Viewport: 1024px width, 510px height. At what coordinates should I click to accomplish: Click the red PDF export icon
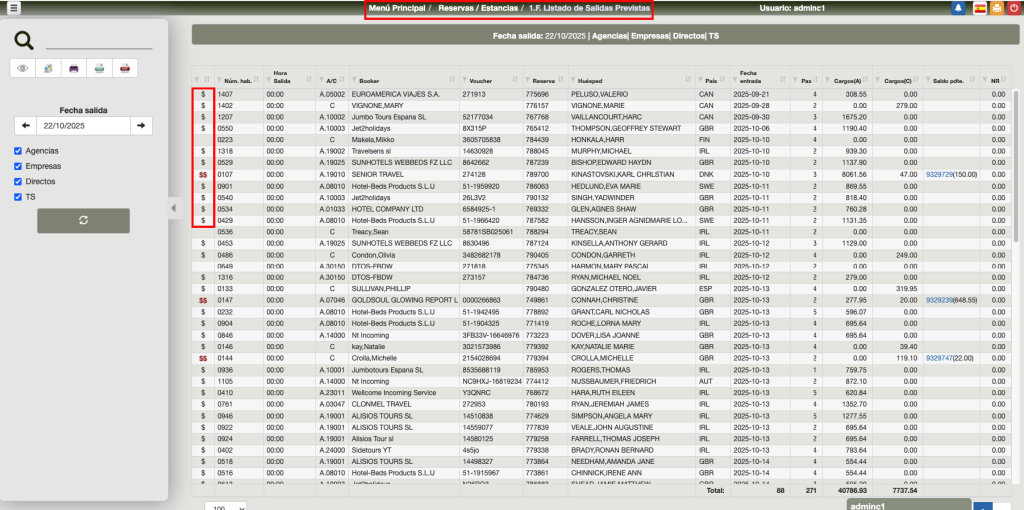point(124,68)
